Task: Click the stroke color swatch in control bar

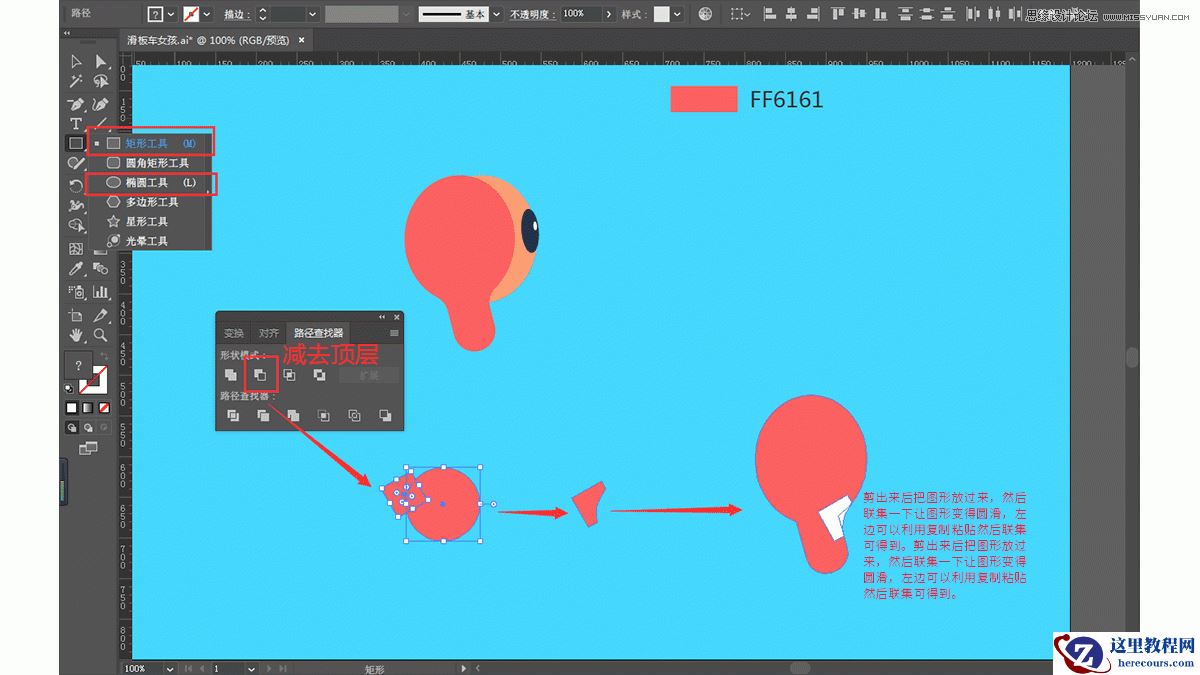Action: (191, 14)
